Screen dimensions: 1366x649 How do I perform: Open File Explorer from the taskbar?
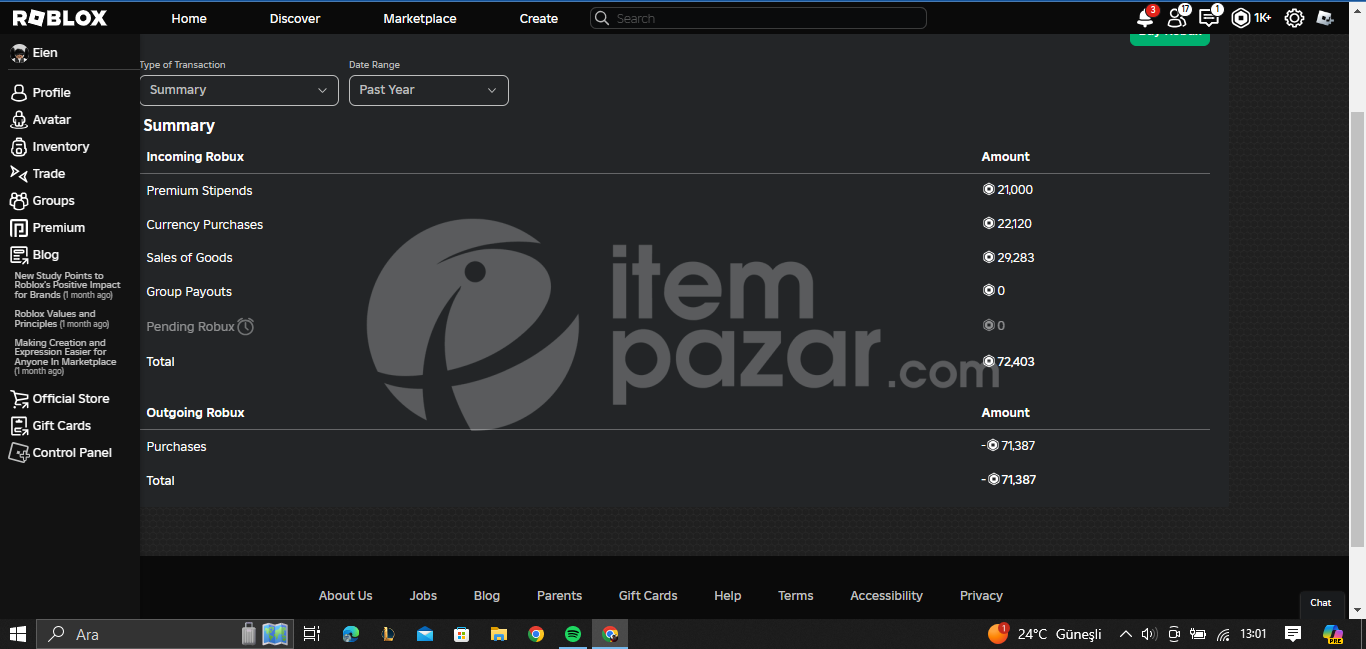[499, 634]
